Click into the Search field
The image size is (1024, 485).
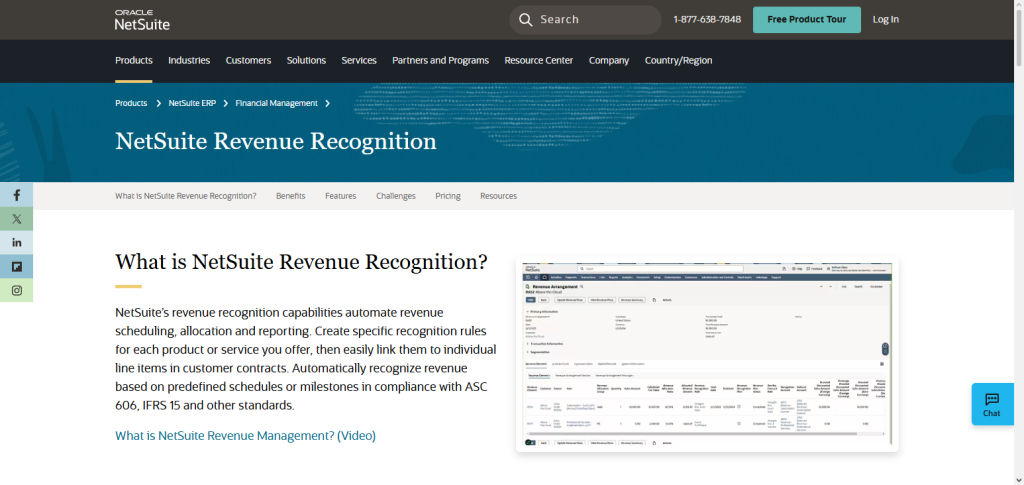pos(585,20)
